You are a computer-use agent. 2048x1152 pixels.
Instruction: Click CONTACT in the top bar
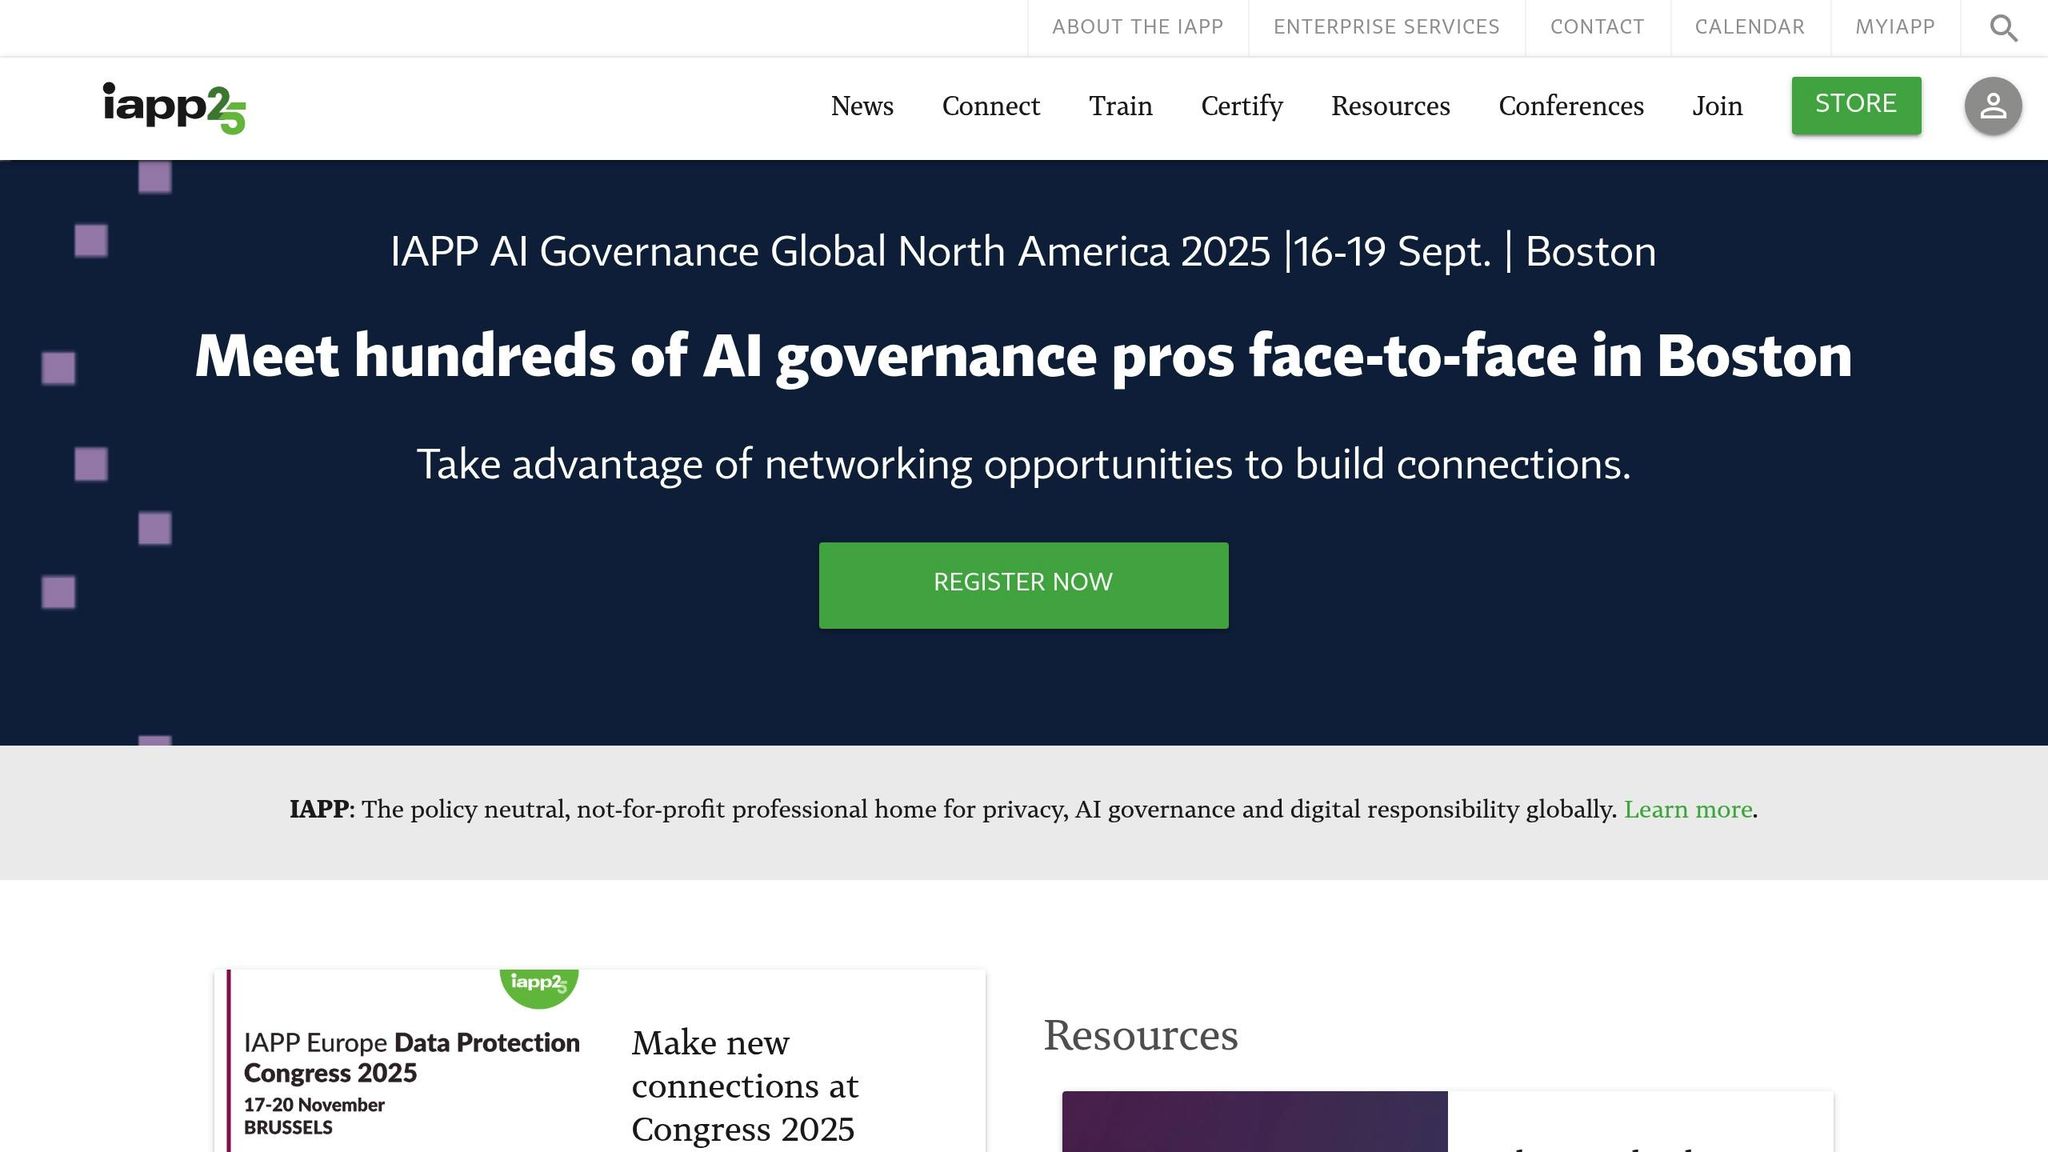(x=1597, y=27)
